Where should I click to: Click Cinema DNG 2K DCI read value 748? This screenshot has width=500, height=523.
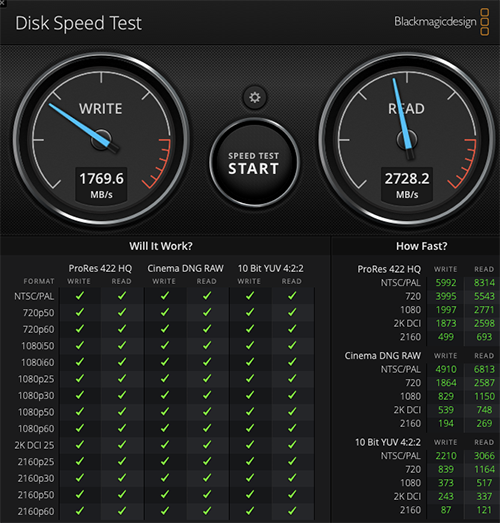pos(484,410)
